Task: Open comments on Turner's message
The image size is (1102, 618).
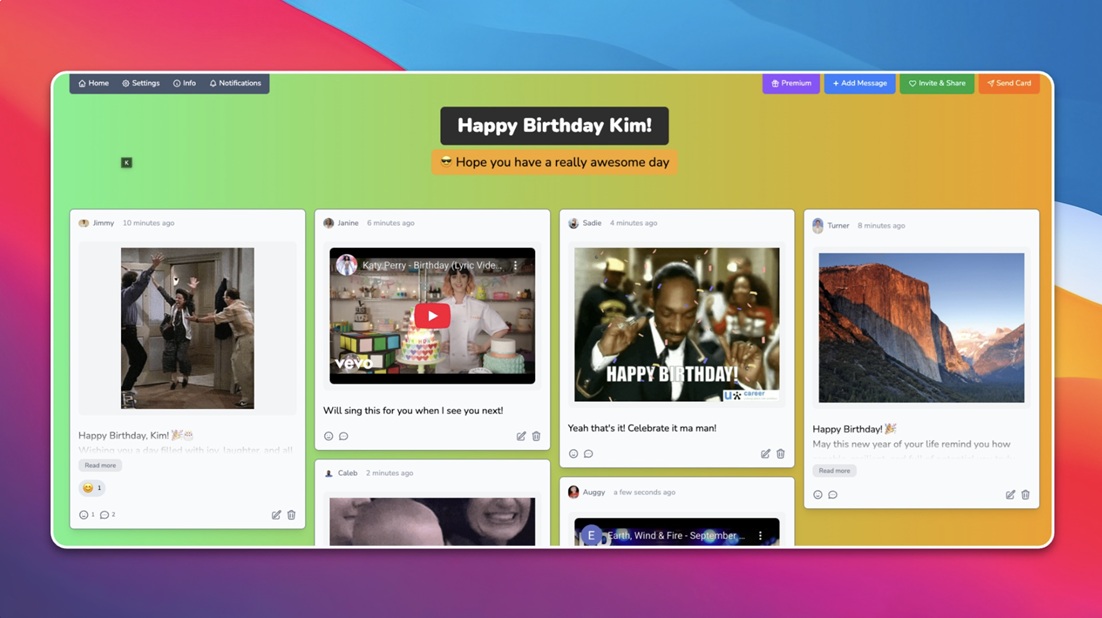Action: pyautogui.click(x=833, y=495)
